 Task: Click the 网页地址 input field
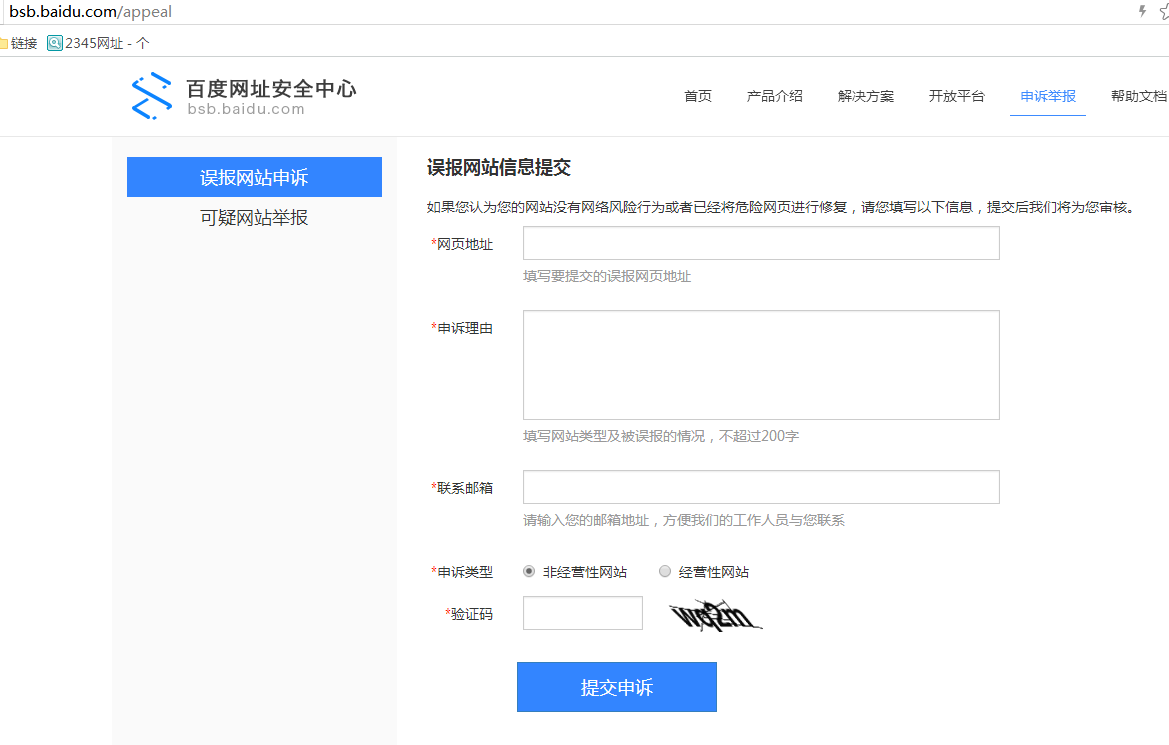(x=760, y=242)
